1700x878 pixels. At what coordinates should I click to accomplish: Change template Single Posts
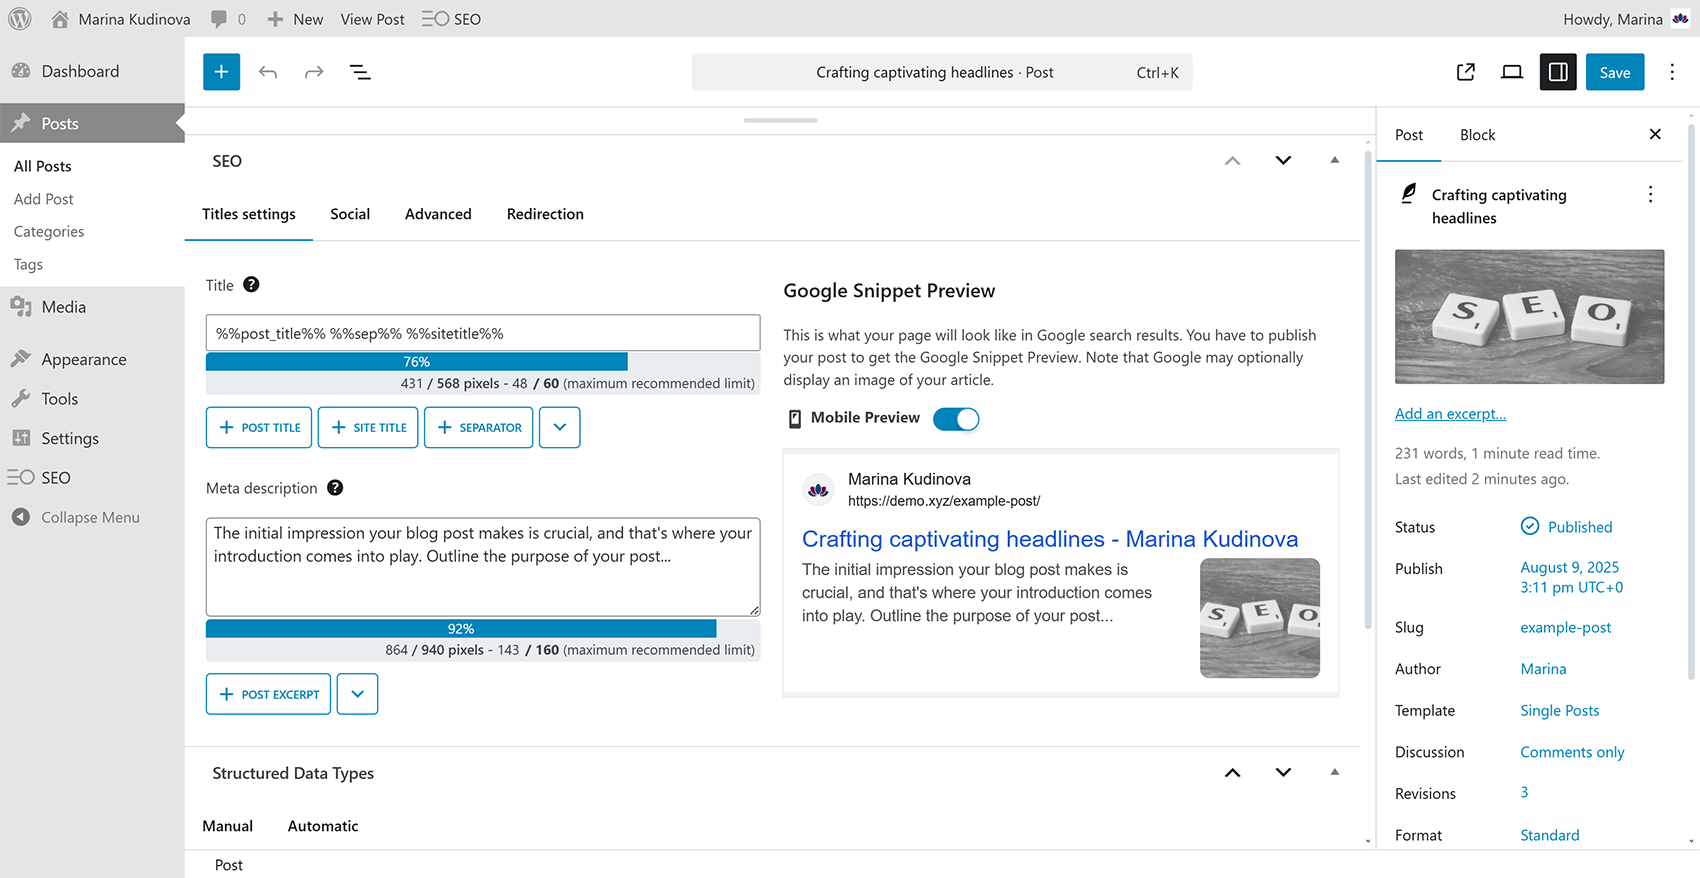pos(1560,711)
